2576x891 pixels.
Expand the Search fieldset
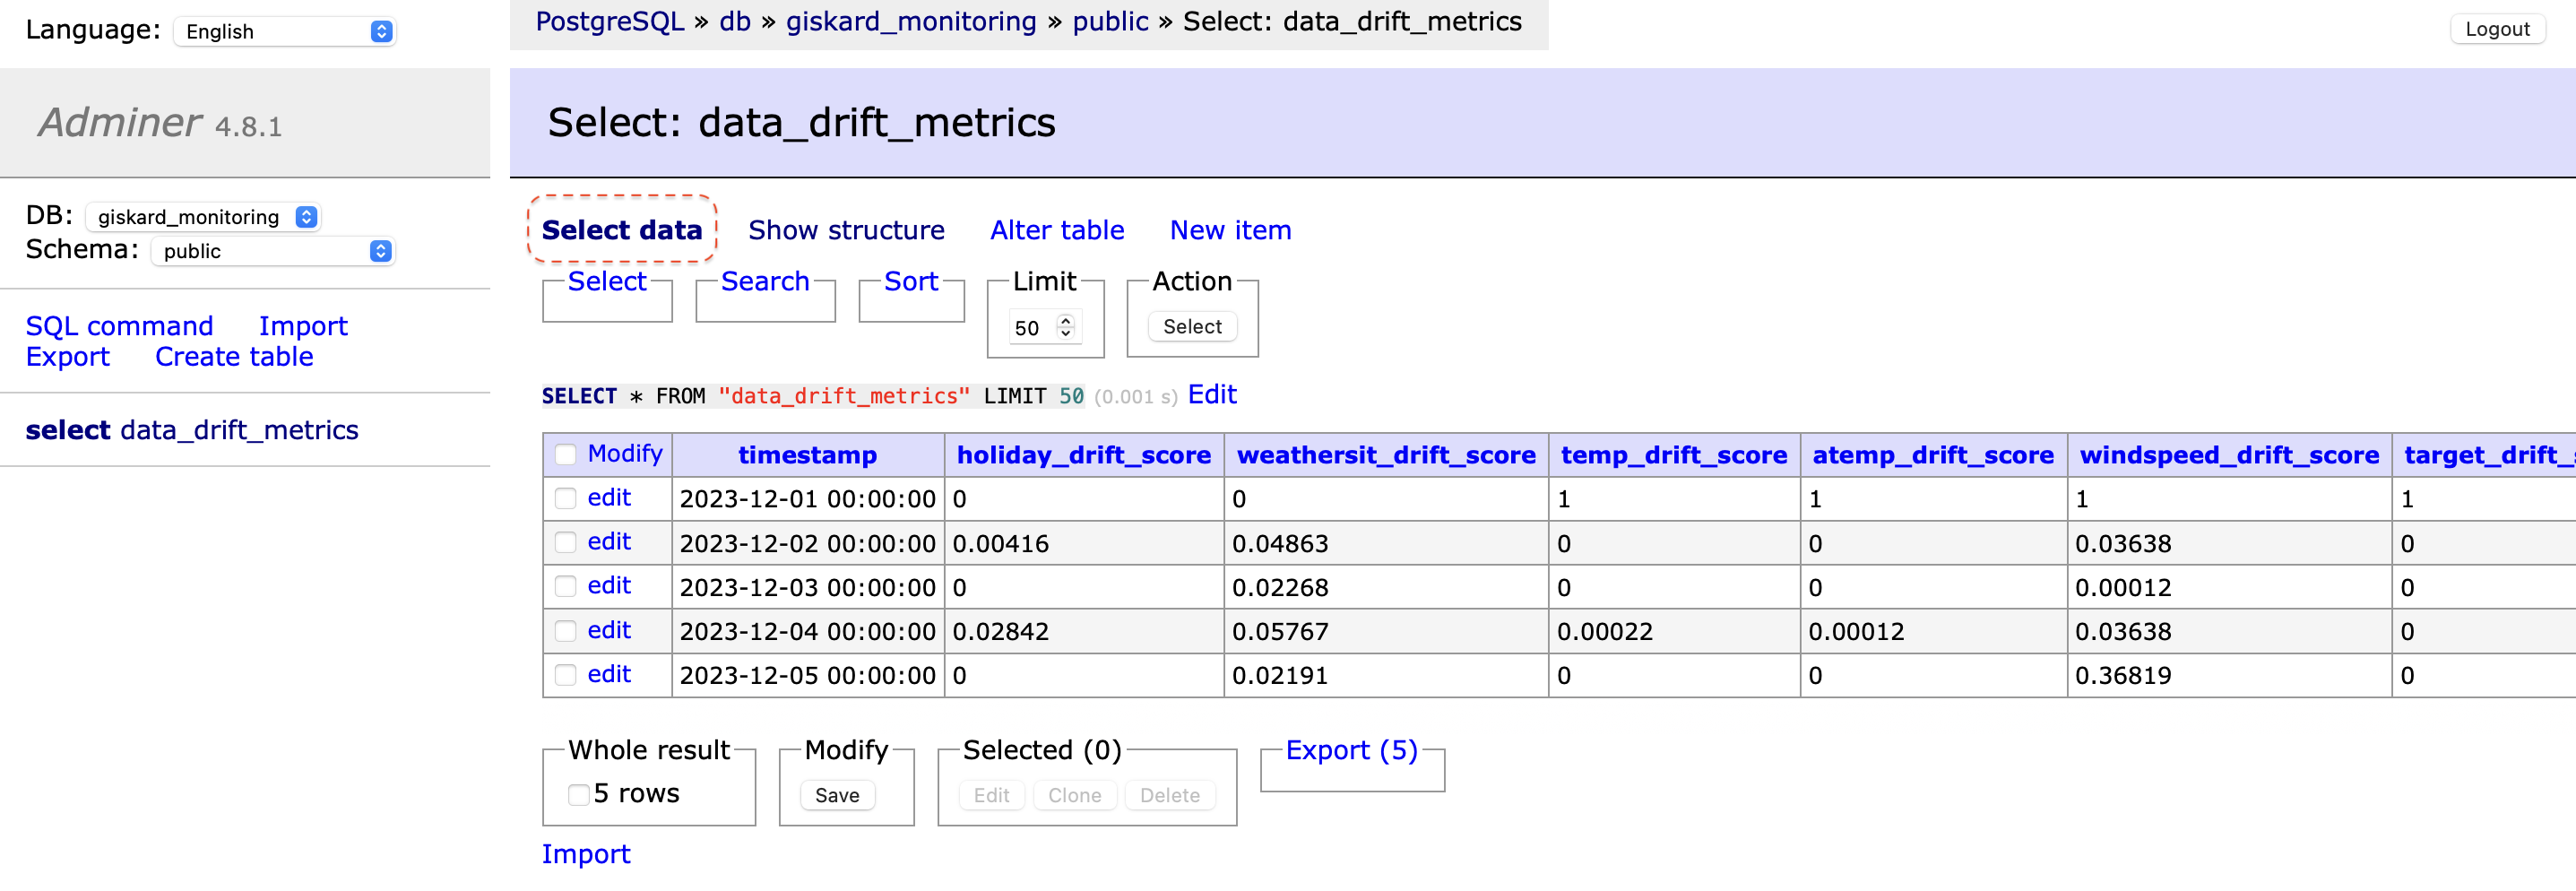[765, 282]
